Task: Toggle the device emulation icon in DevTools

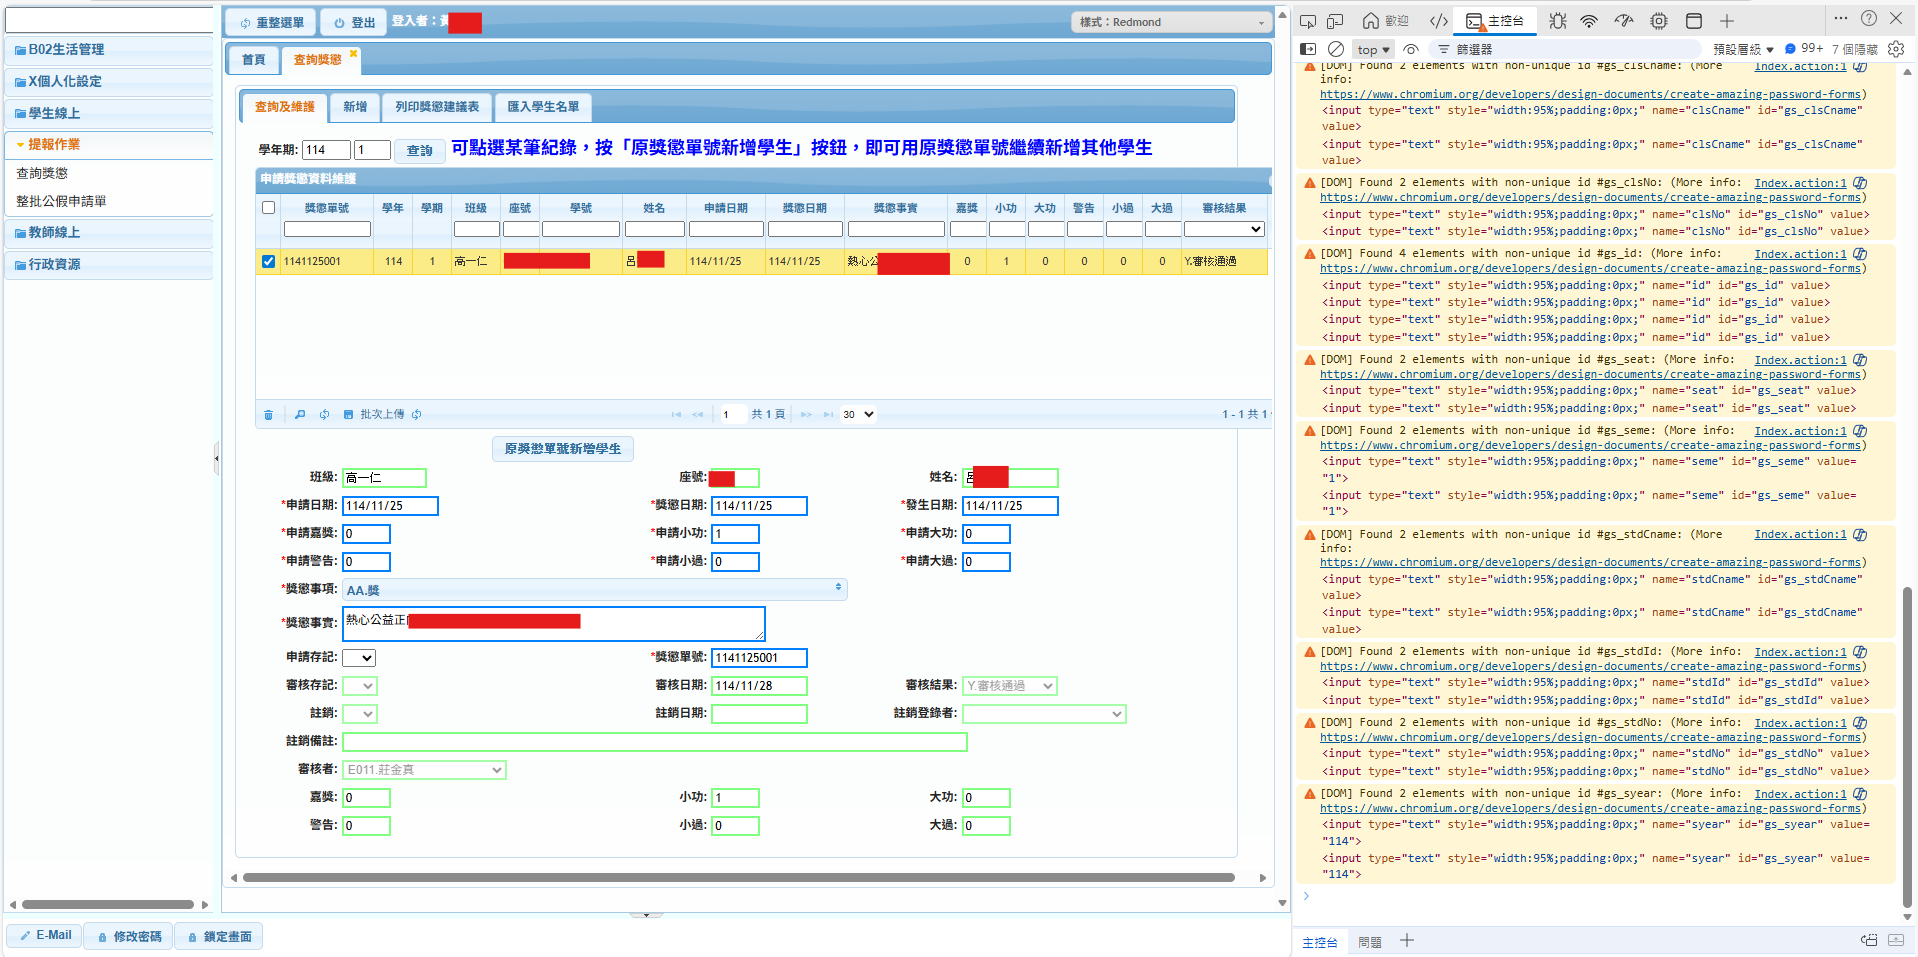Action: (1335, 21)
